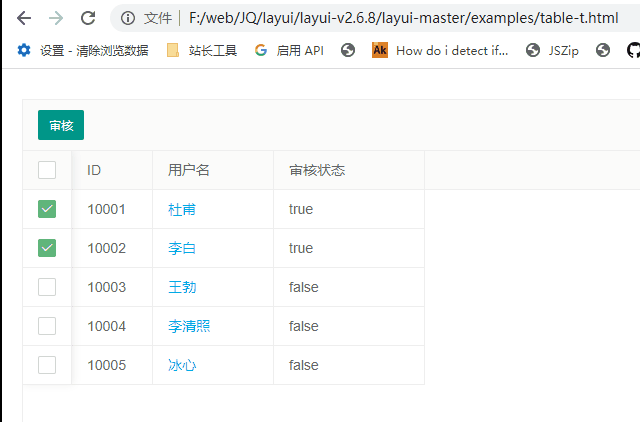Open the GitHub bookmark icon
This screenshot has height=422, width=640.
pos(634,50)
